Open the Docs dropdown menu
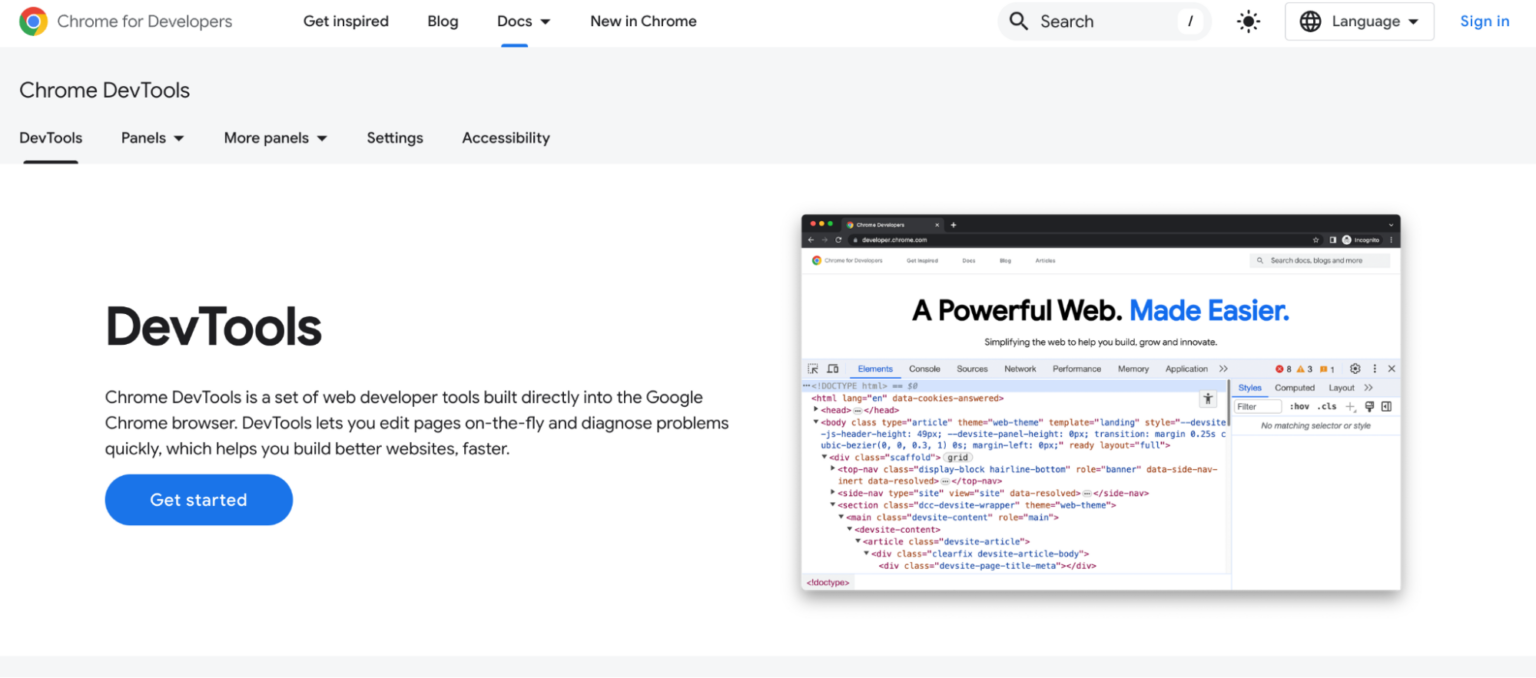Image resolution: width=1536 pixels, height=678 pixels. tap(523, 21)
